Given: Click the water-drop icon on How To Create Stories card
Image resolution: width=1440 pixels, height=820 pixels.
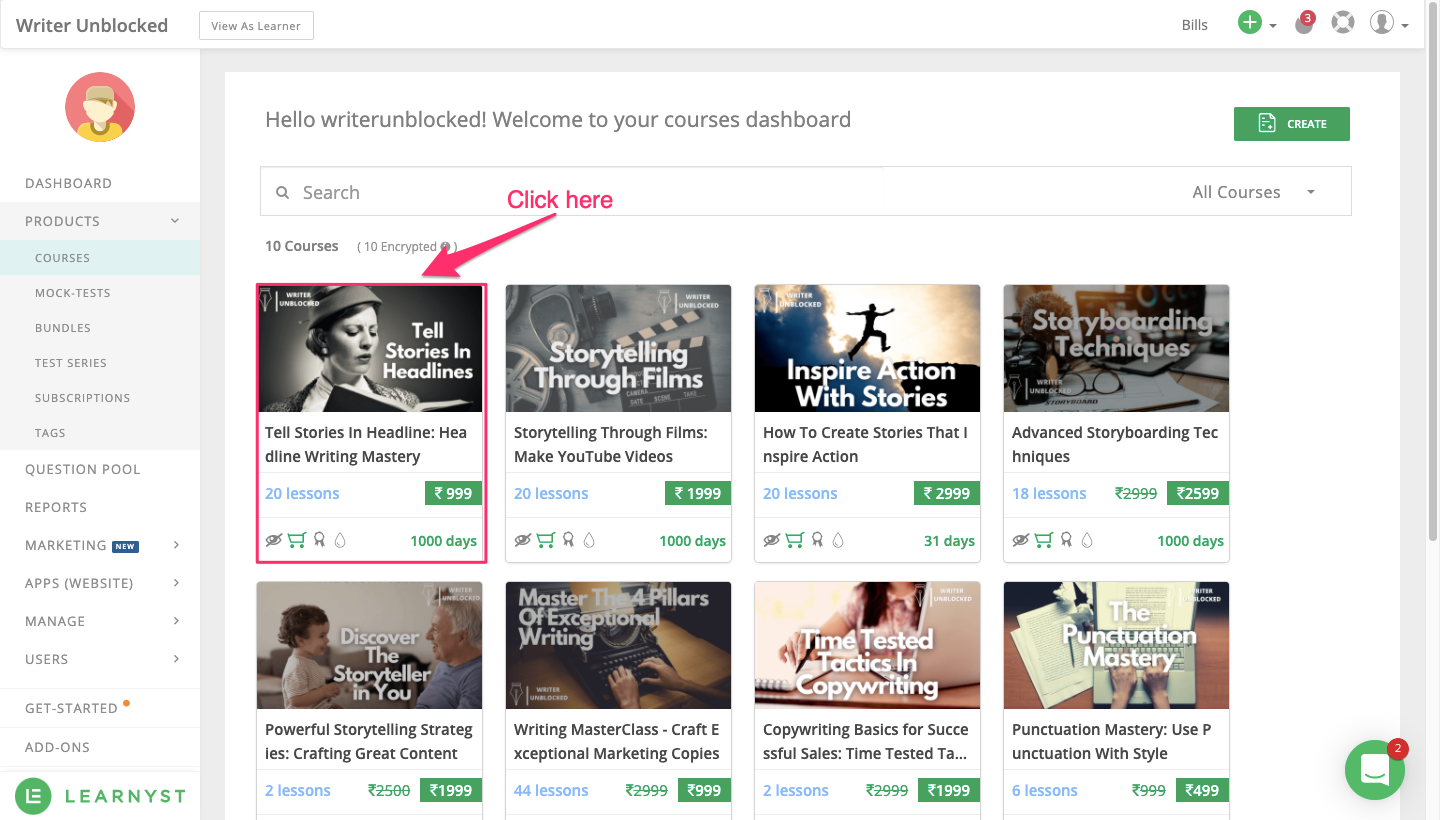Looking at the screenshot, I should tap(837, 540).
